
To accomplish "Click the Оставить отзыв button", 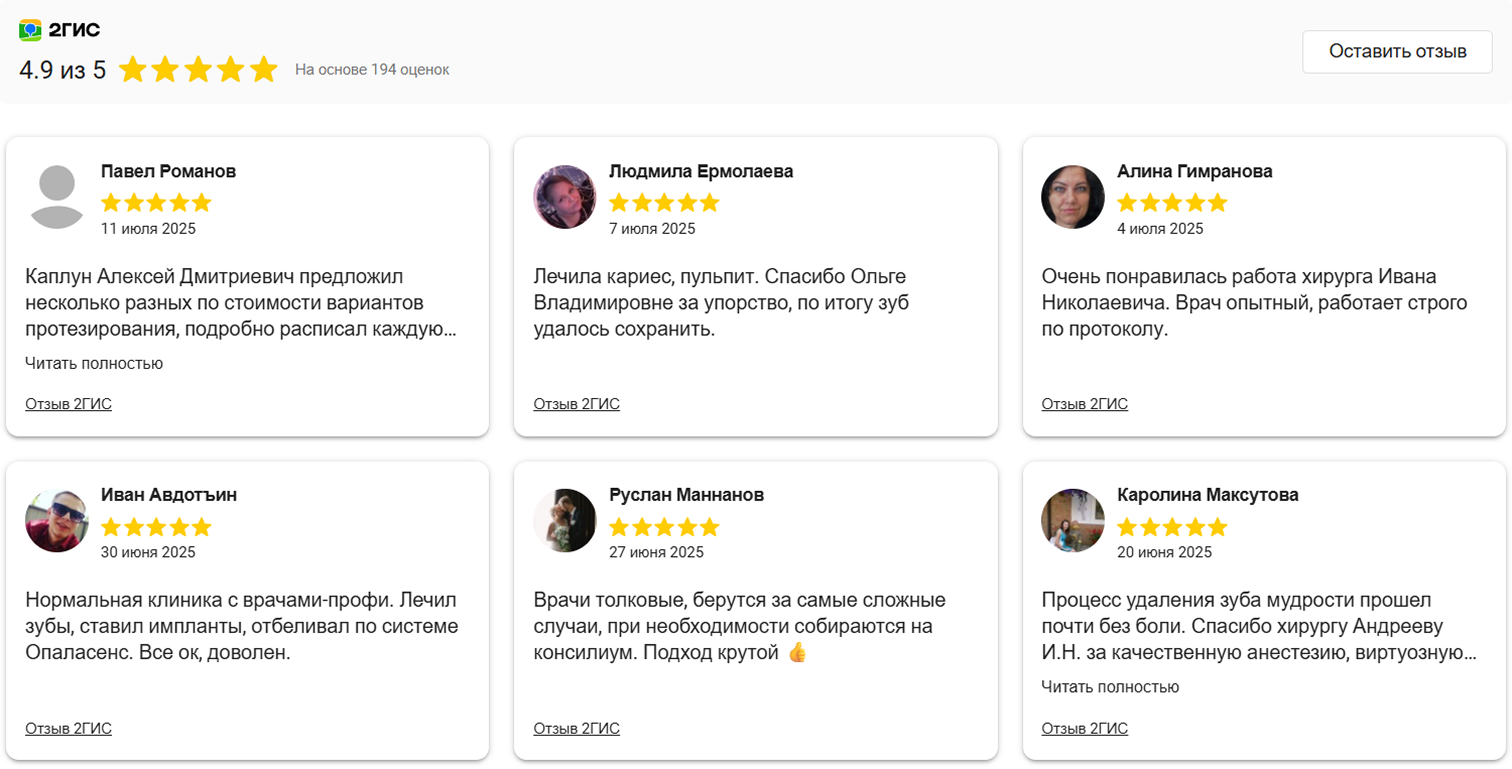I will 1397,51.
